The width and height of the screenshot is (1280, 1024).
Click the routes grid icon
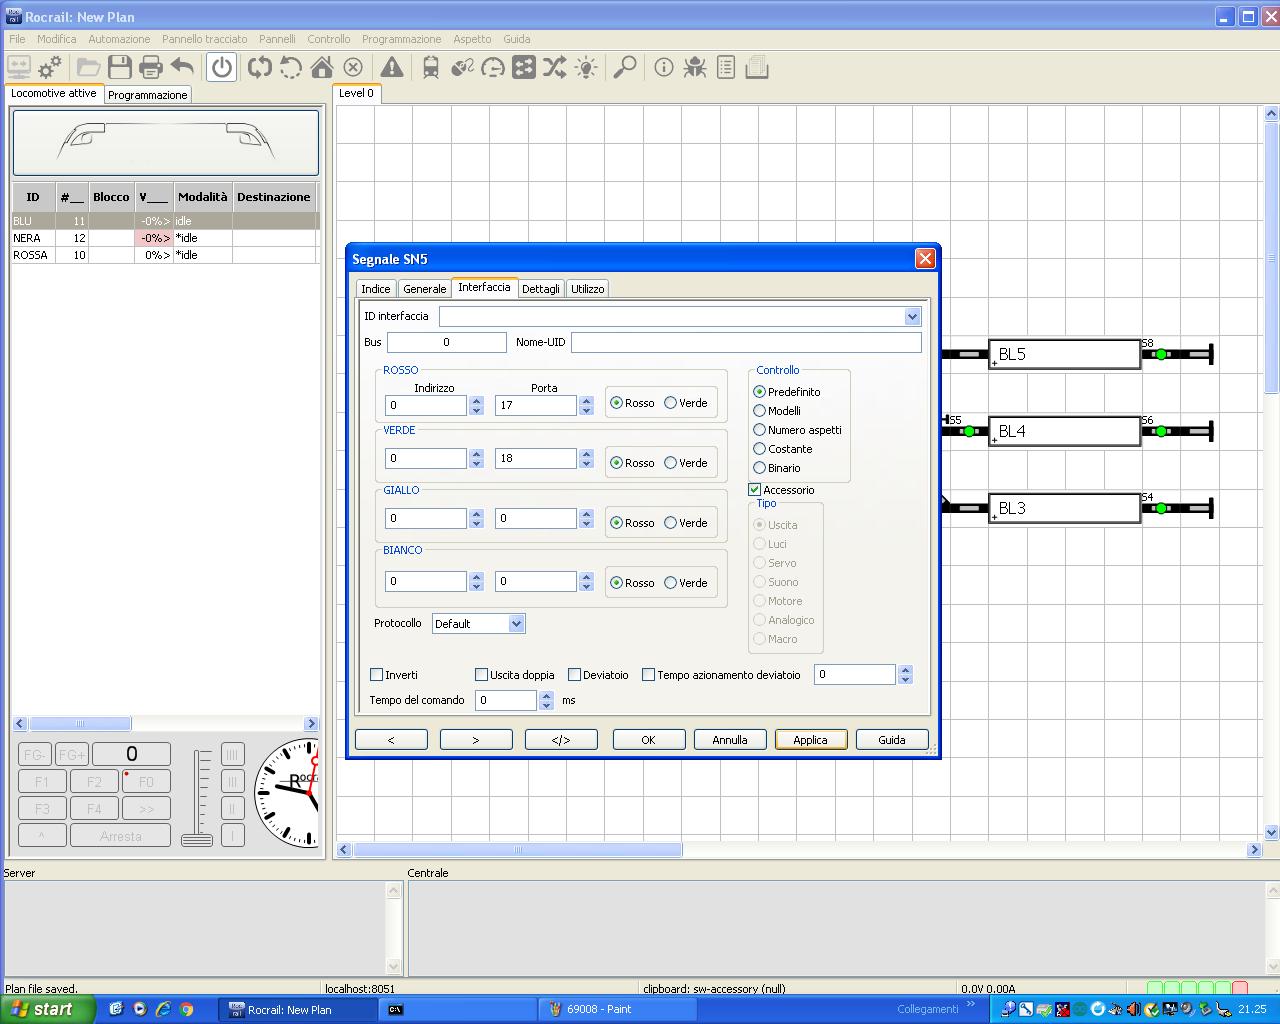click(524, 67)
